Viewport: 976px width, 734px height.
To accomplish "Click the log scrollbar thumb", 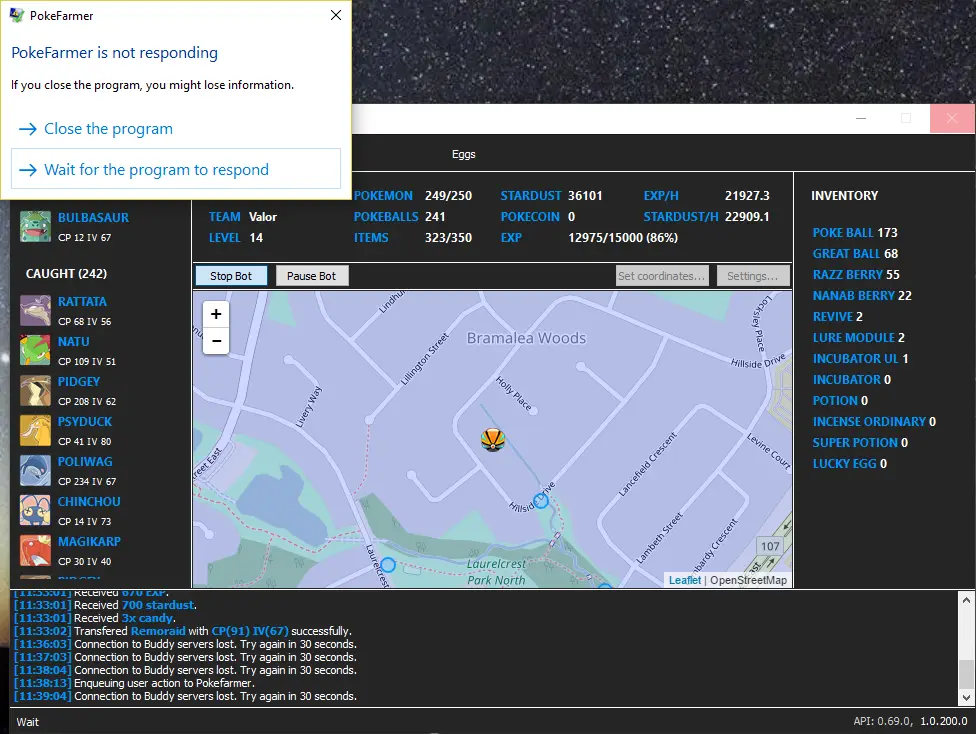I will [966, 674].
